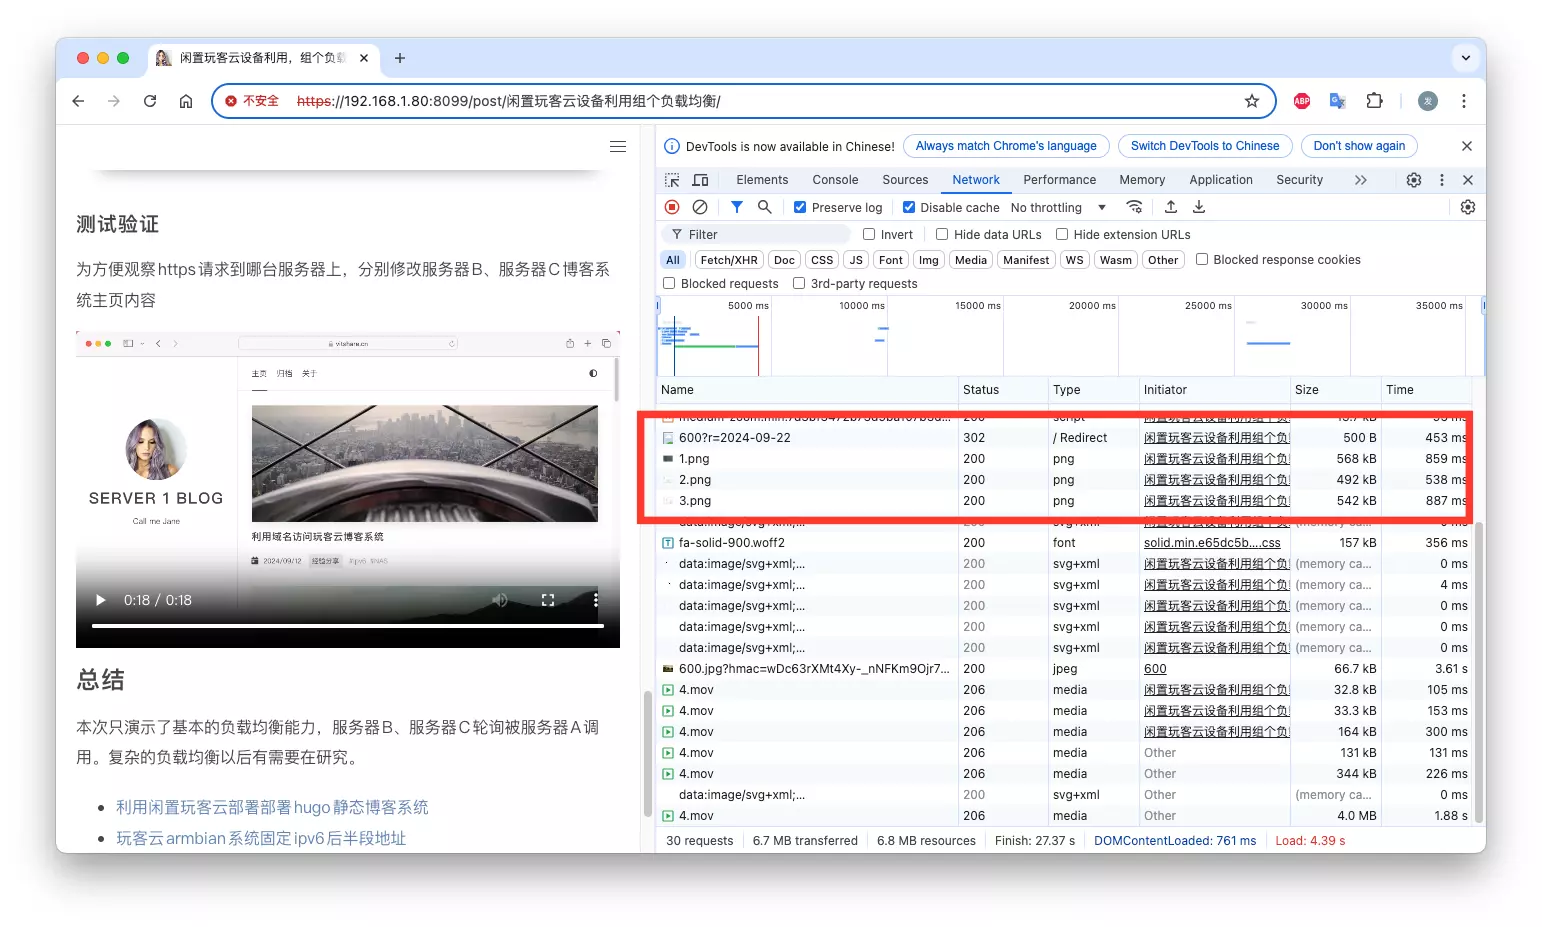Viewport: 1542px width, 927px height.
Task: Click Don't show again
Action: [x=1359, y=146]
